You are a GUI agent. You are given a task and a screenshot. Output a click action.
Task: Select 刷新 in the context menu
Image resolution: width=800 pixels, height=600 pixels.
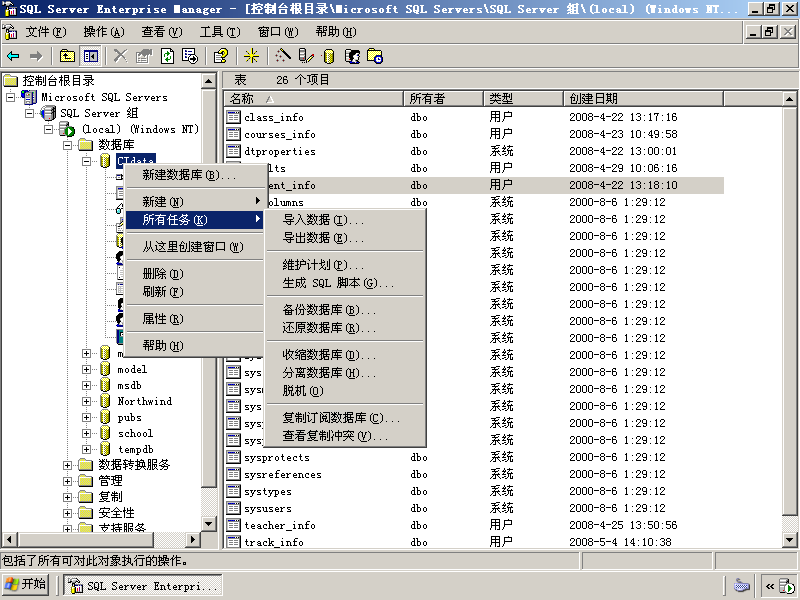pos(194,292)
